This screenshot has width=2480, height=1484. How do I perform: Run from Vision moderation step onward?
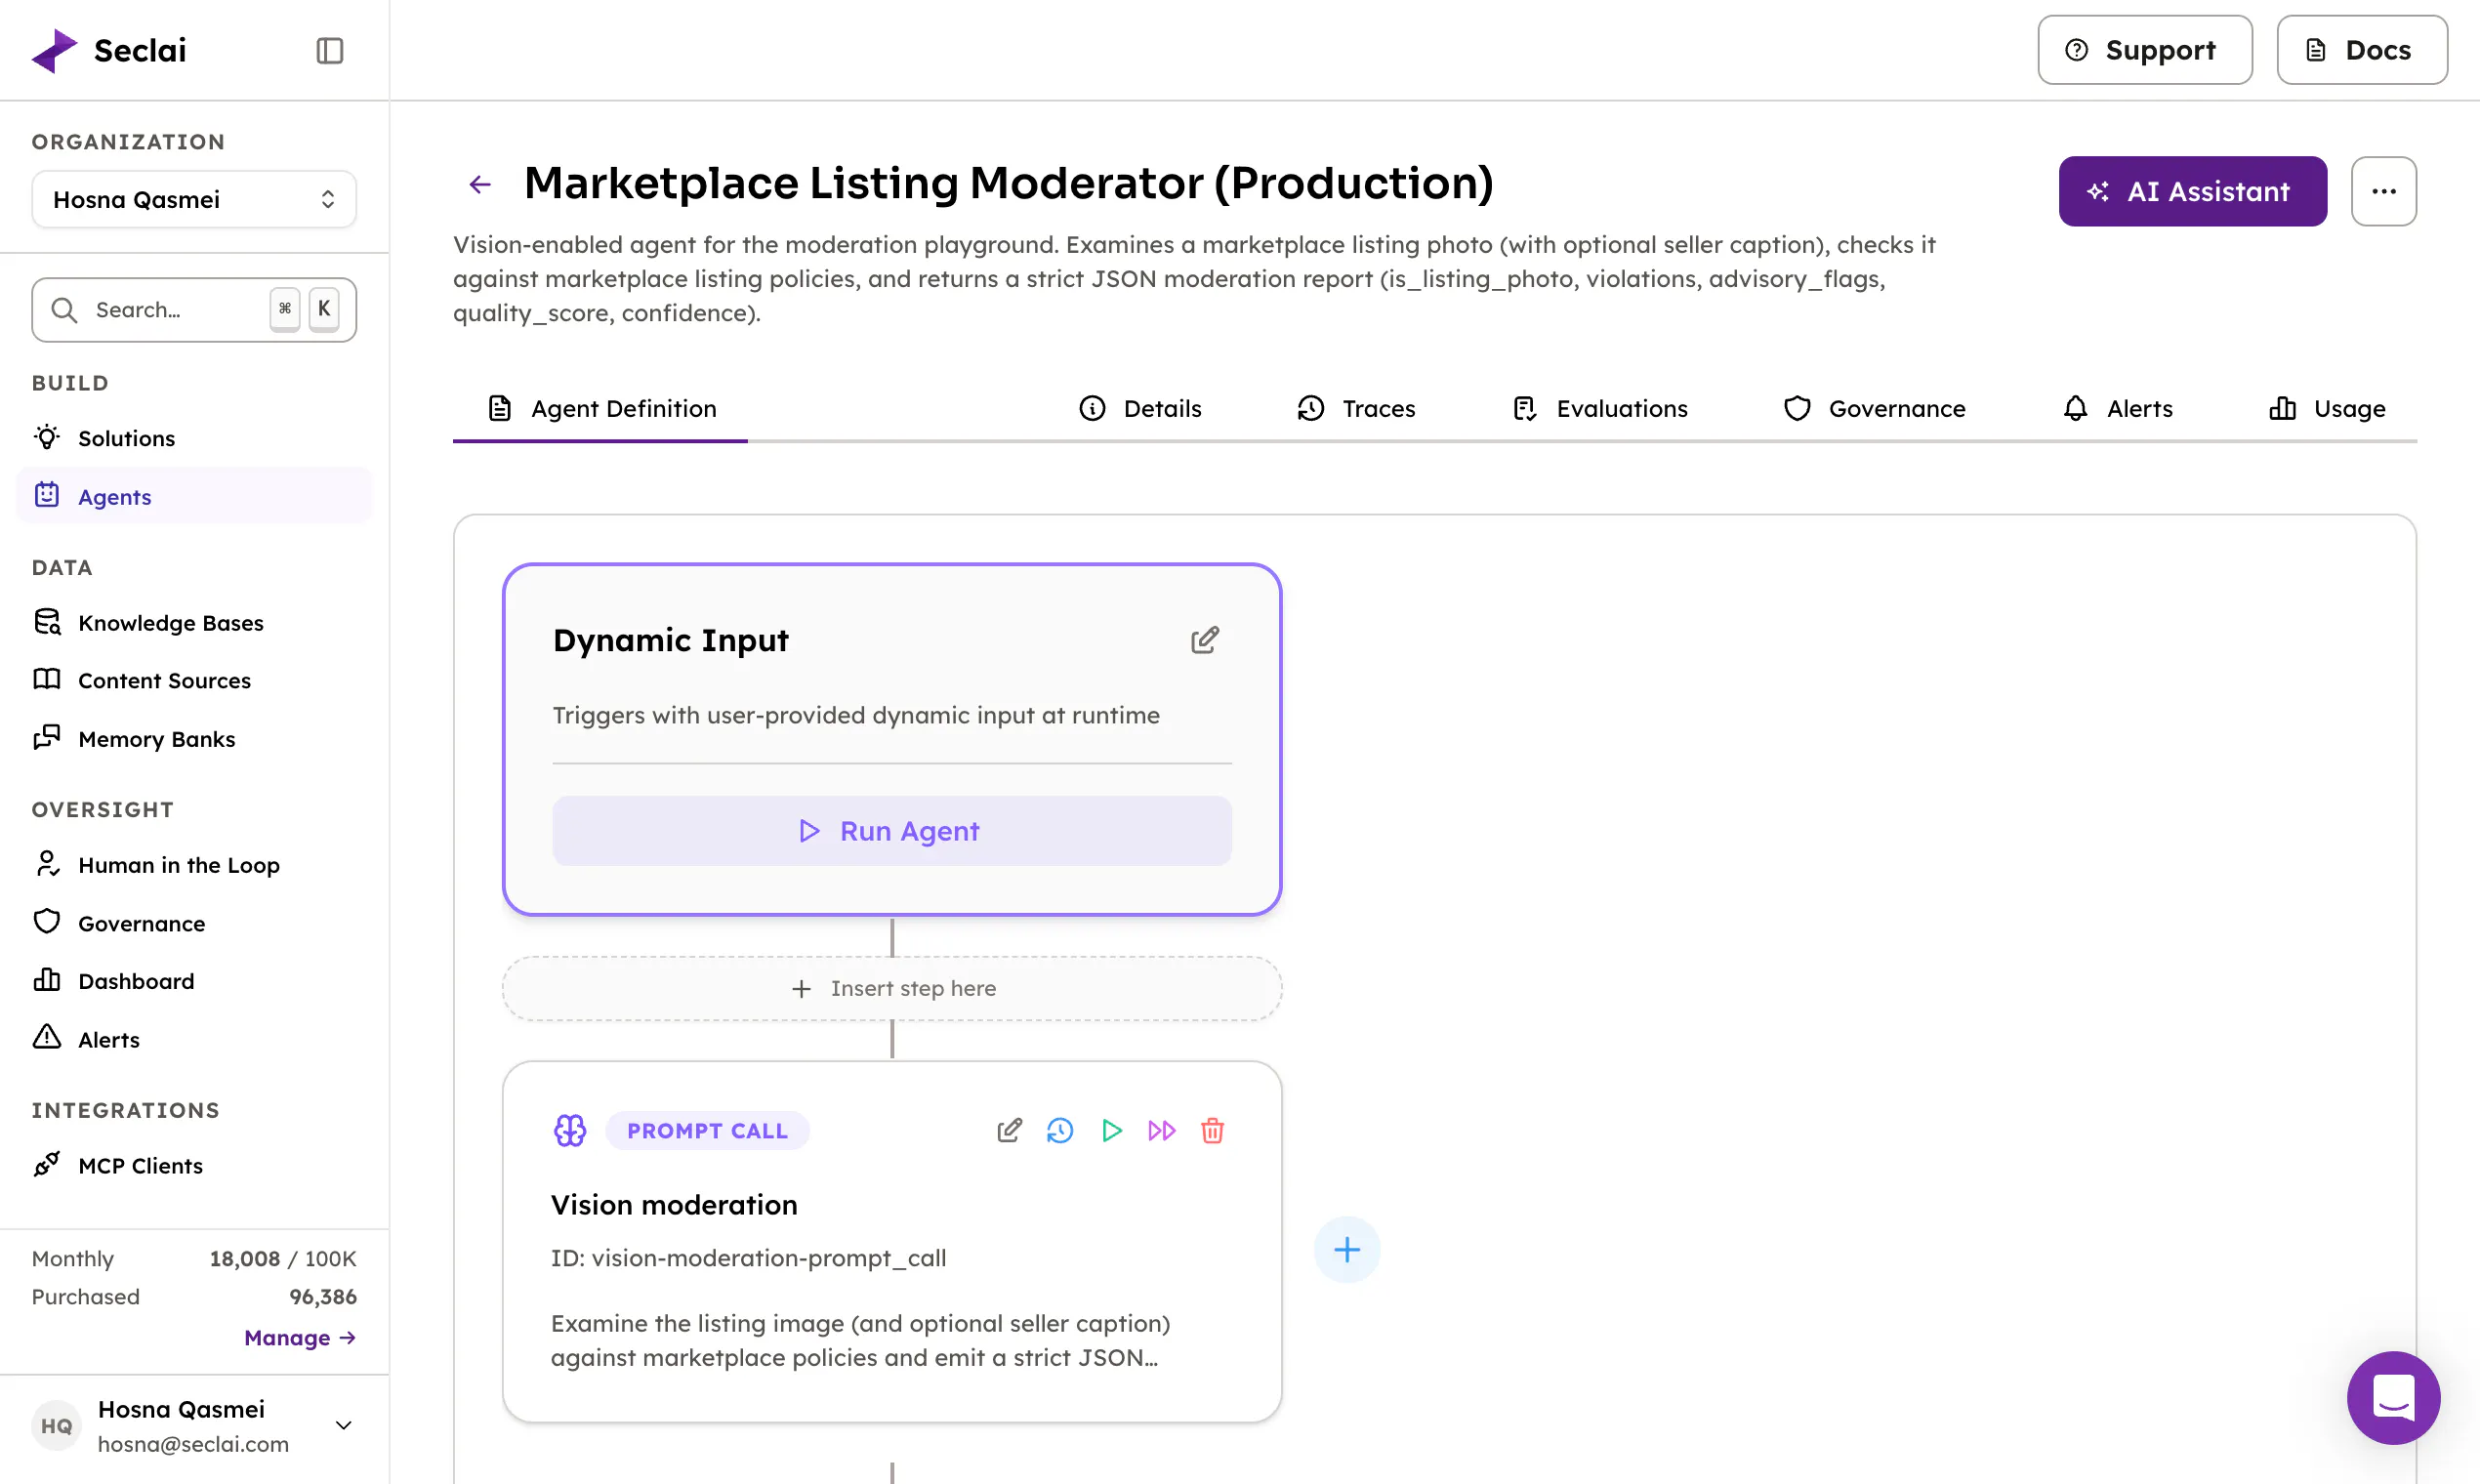[1162, 1131]
